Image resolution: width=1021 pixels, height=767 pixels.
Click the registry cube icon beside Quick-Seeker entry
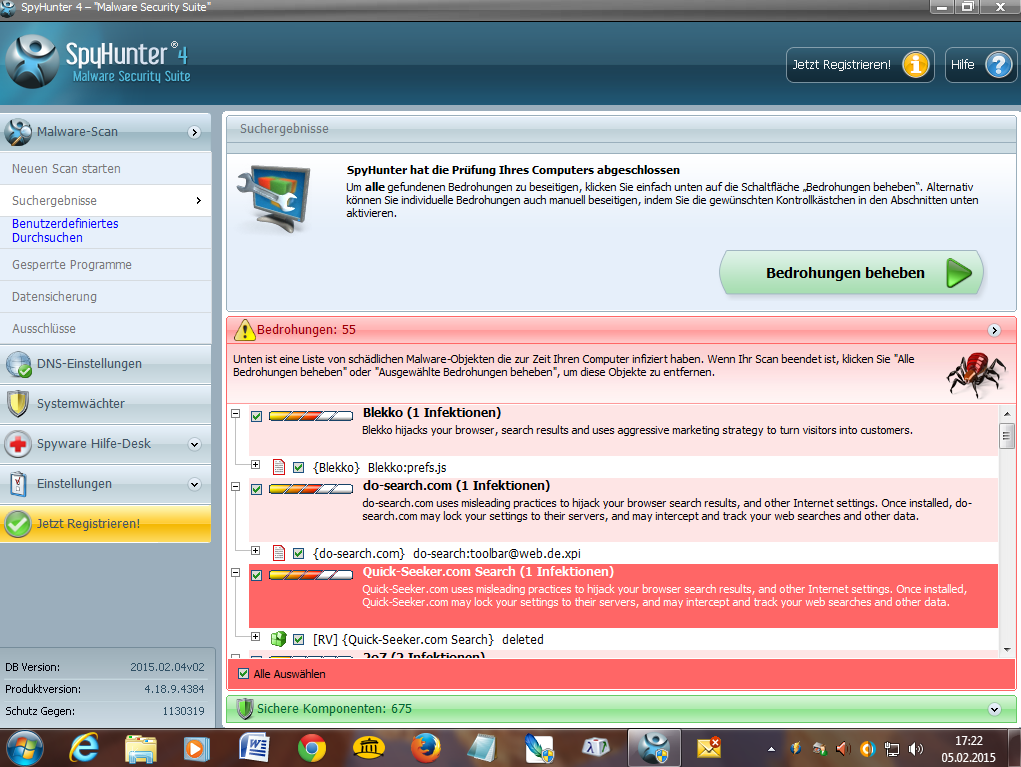pyautogui.click(x=279, y=639)
